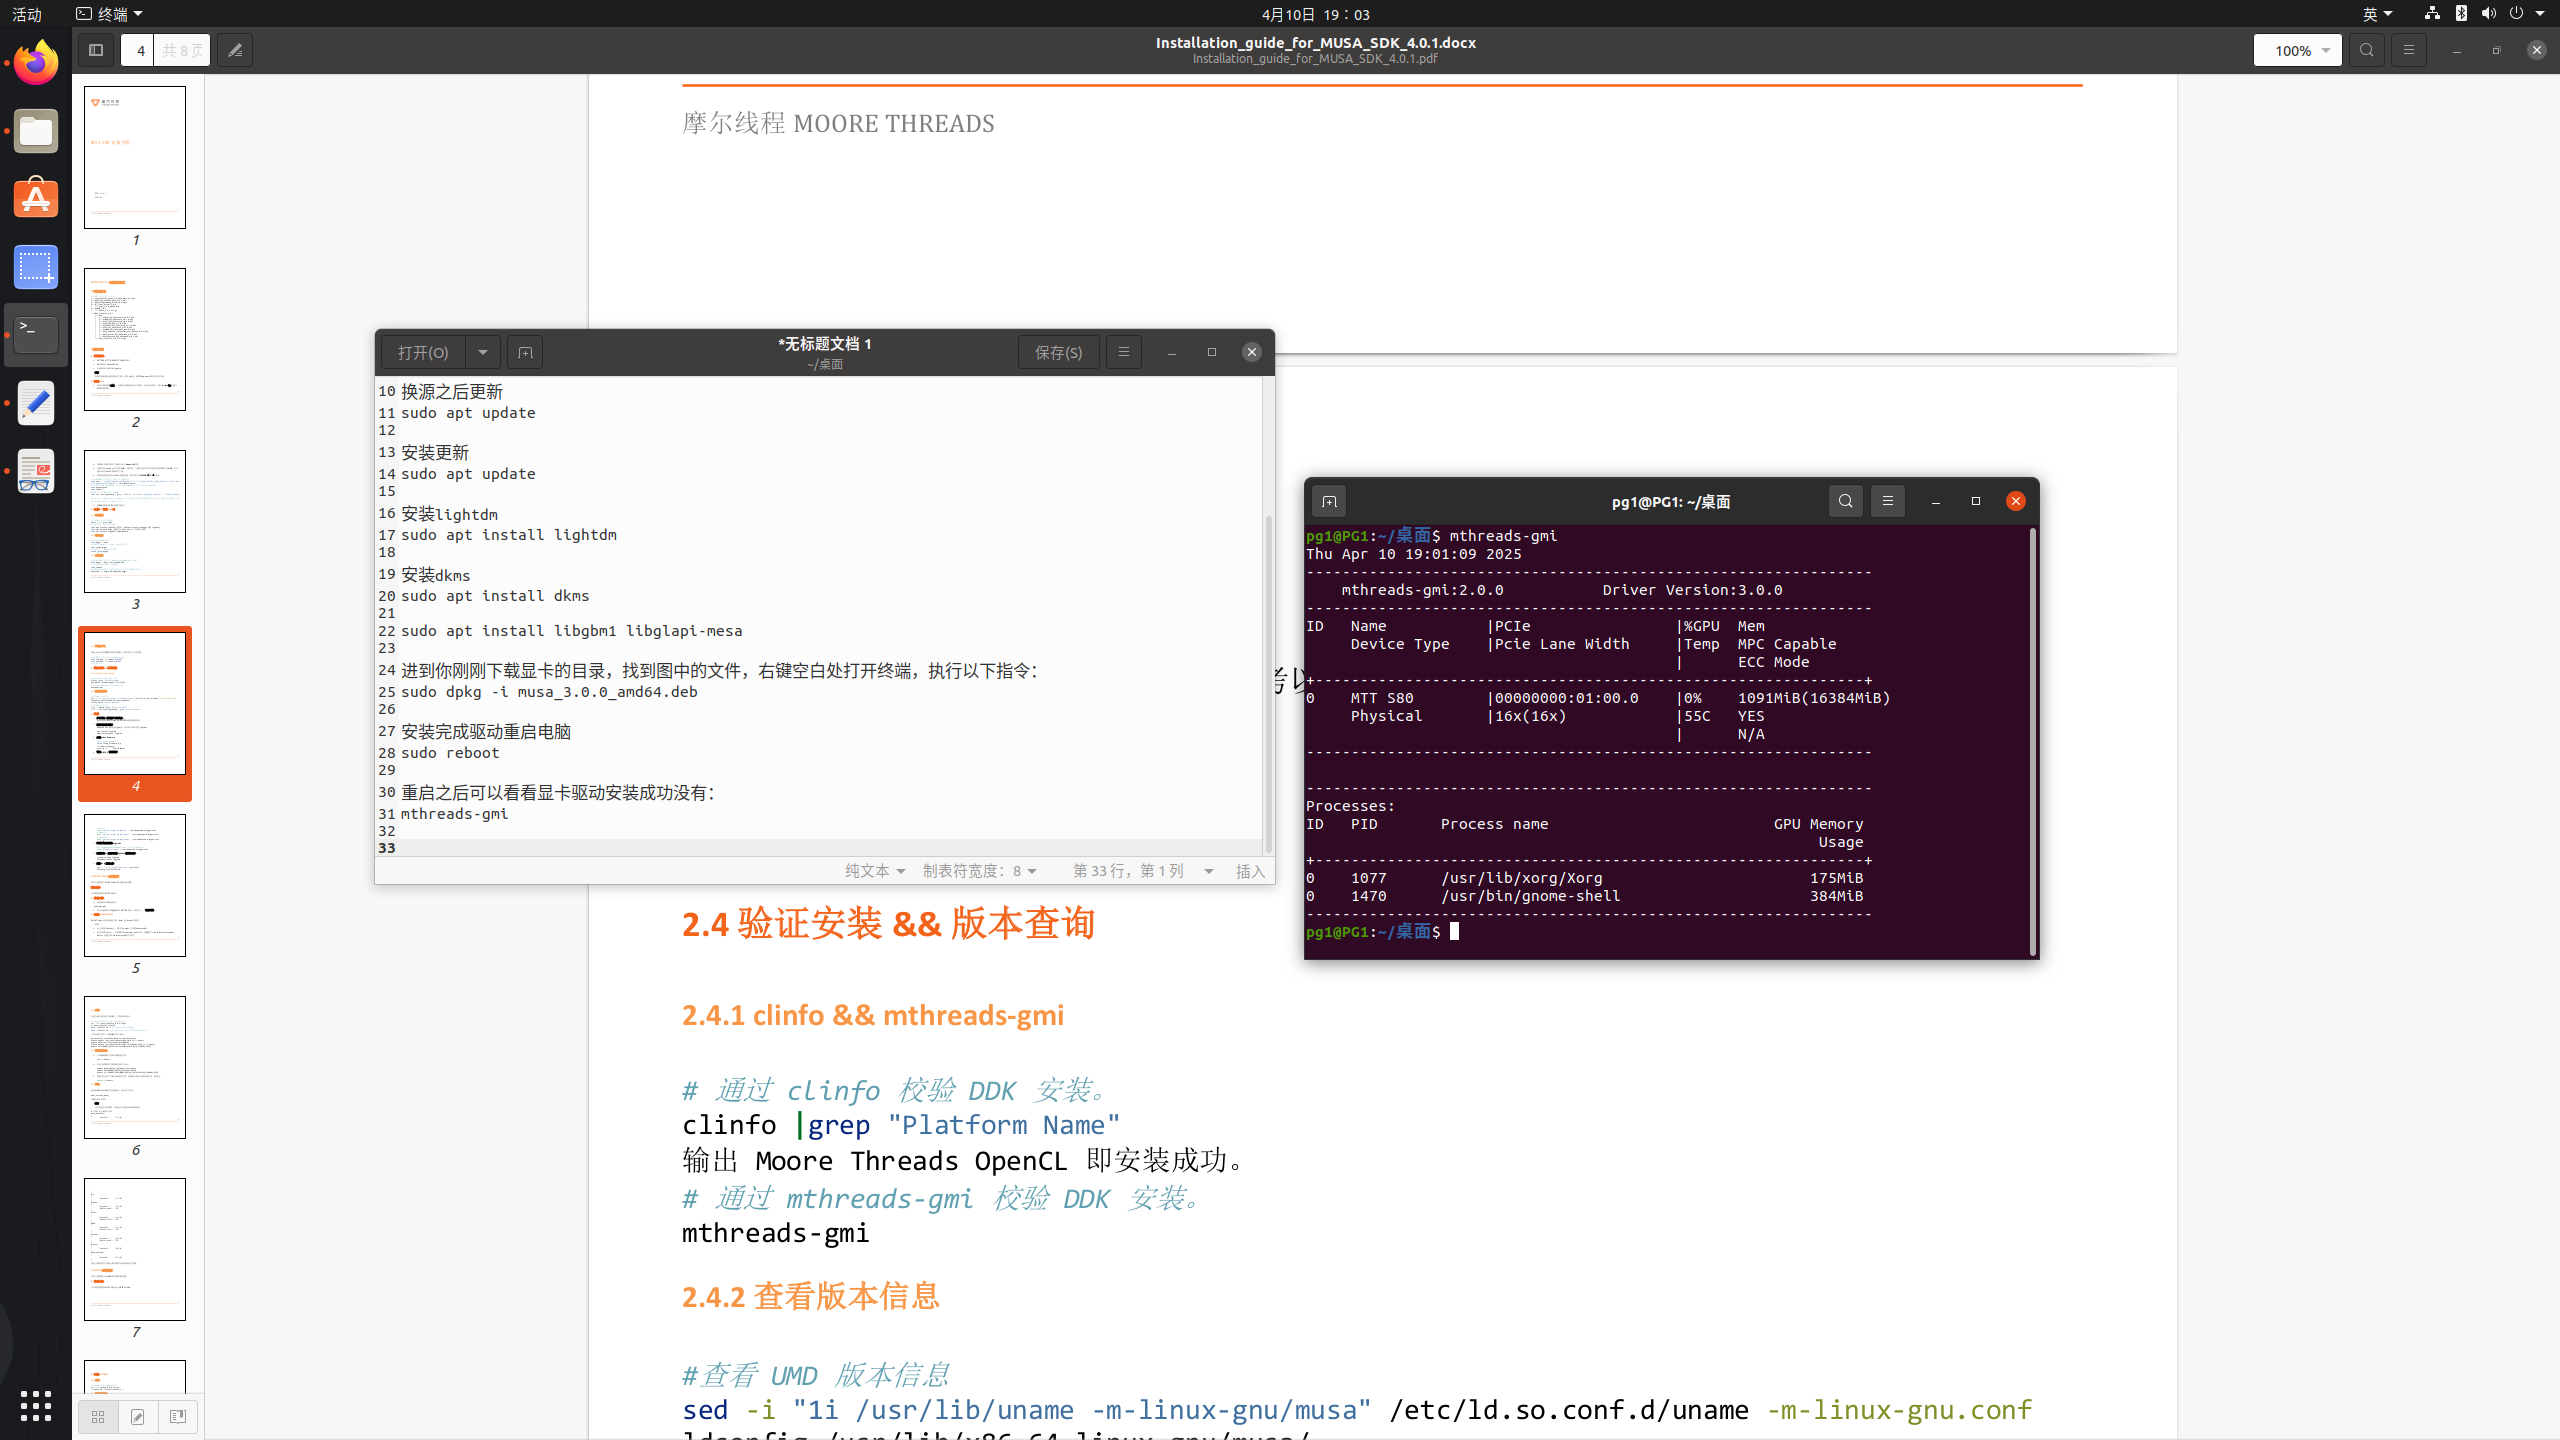Click the date and time in top bar

pyautogui.click(x=1316, y=14)
